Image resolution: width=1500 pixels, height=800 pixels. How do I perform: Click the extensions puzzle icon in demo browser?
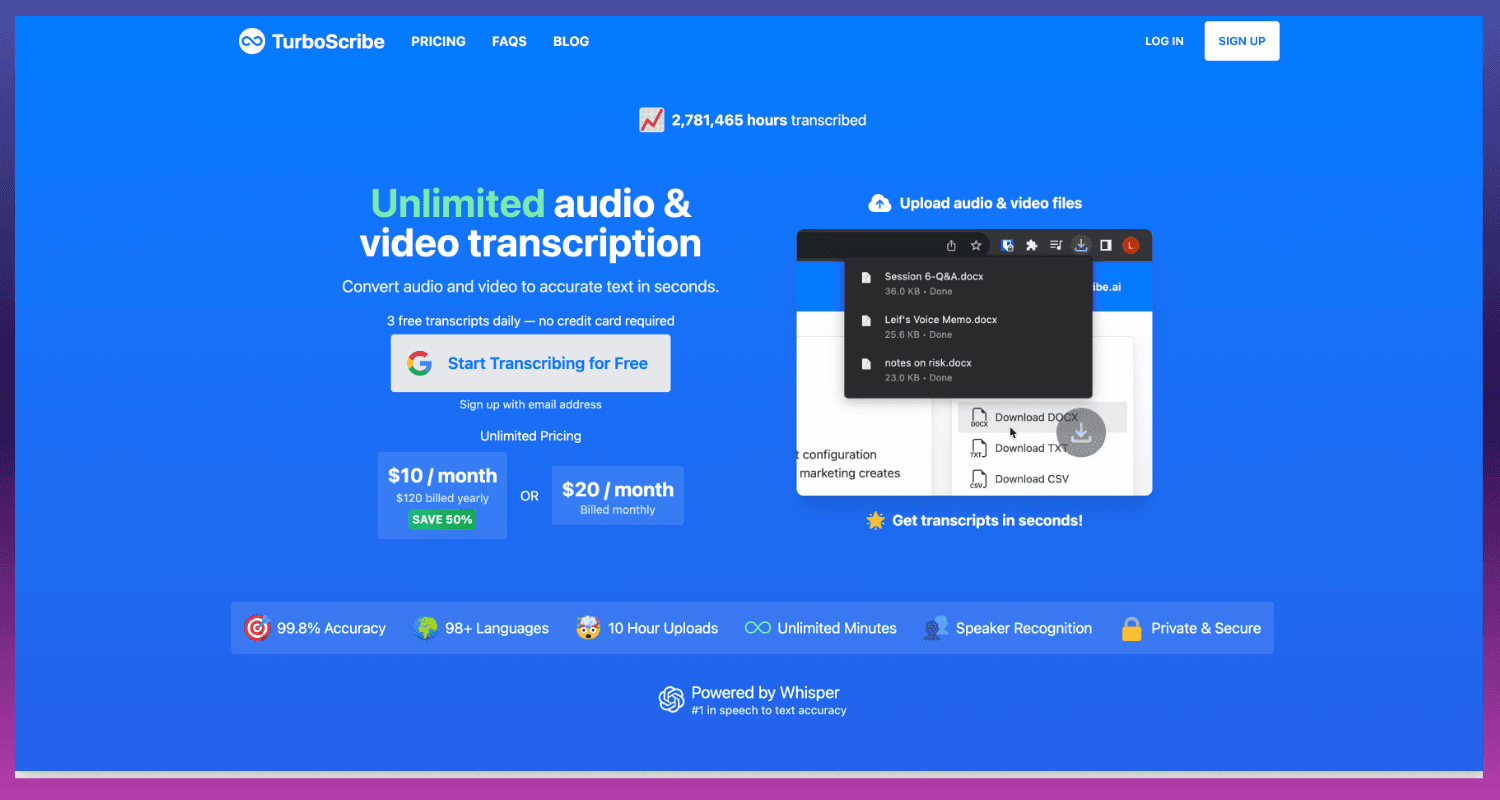1032,245
